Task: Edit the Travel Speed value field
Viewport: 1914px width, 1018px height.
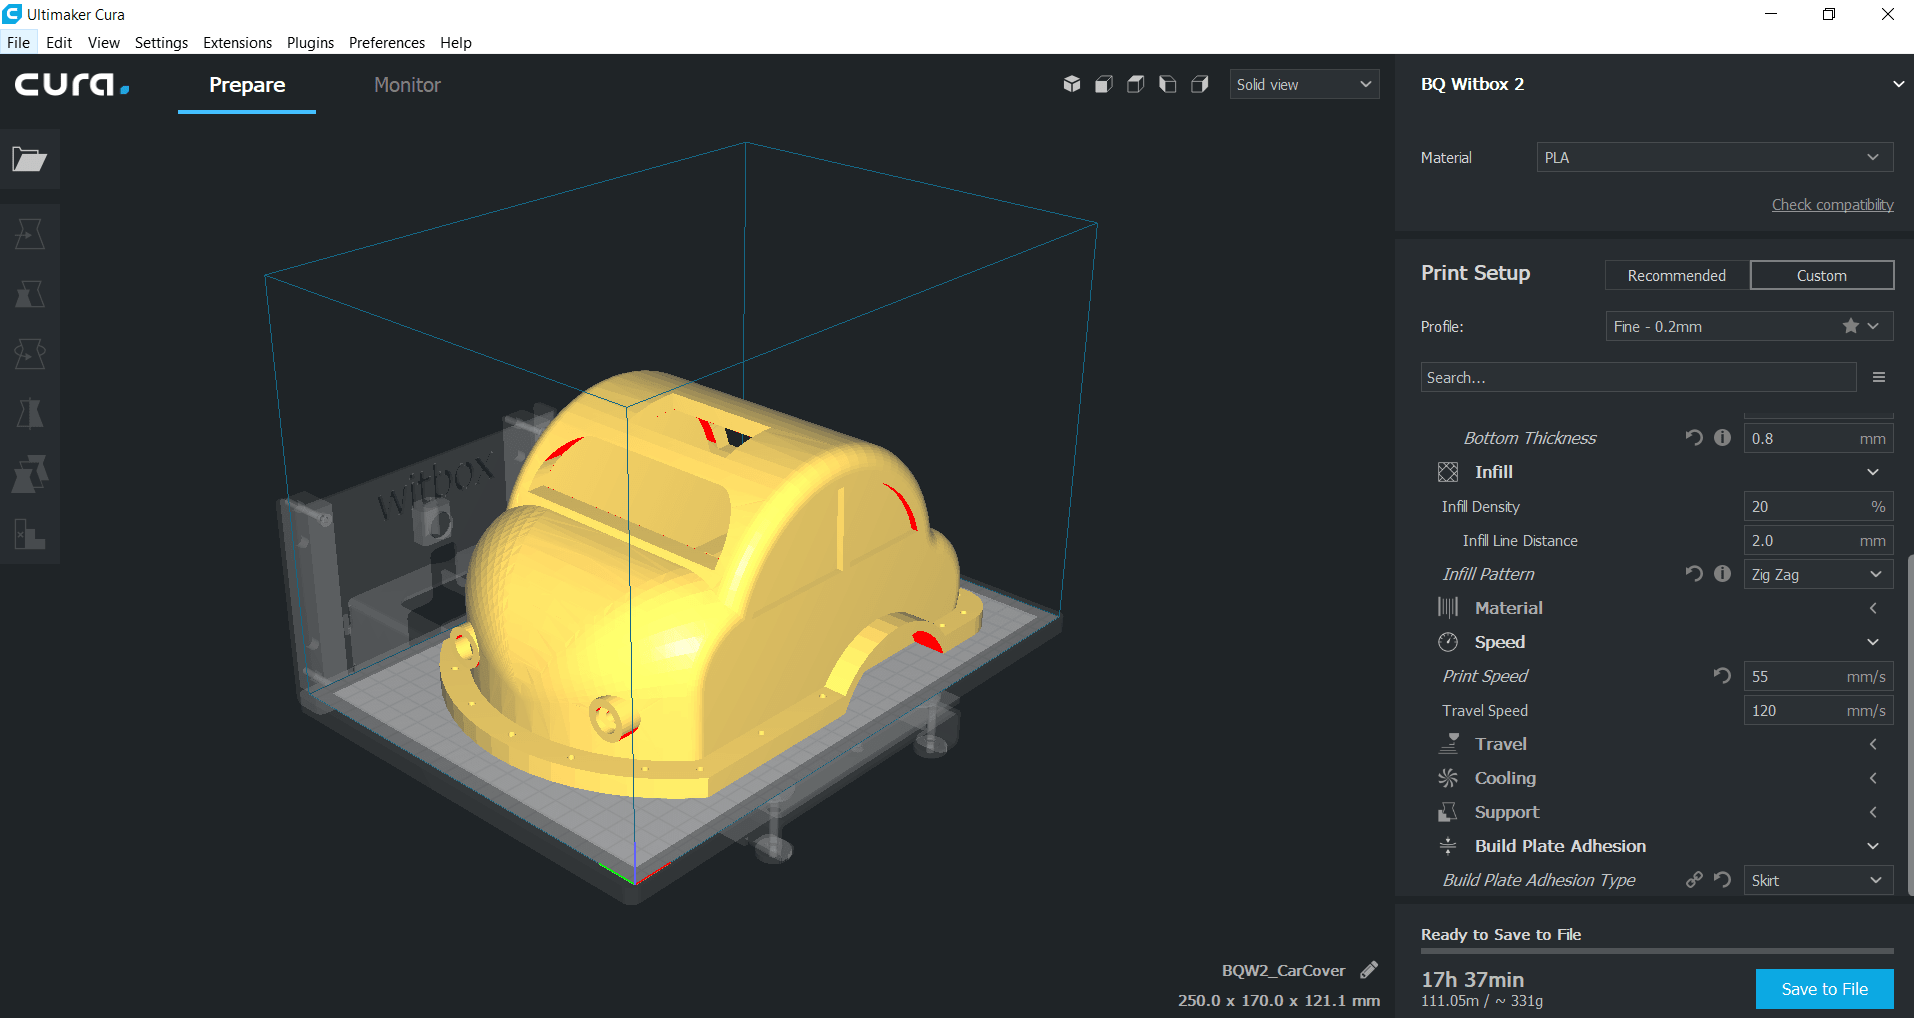Action: pyautogui.click(x=1818, y=710)
